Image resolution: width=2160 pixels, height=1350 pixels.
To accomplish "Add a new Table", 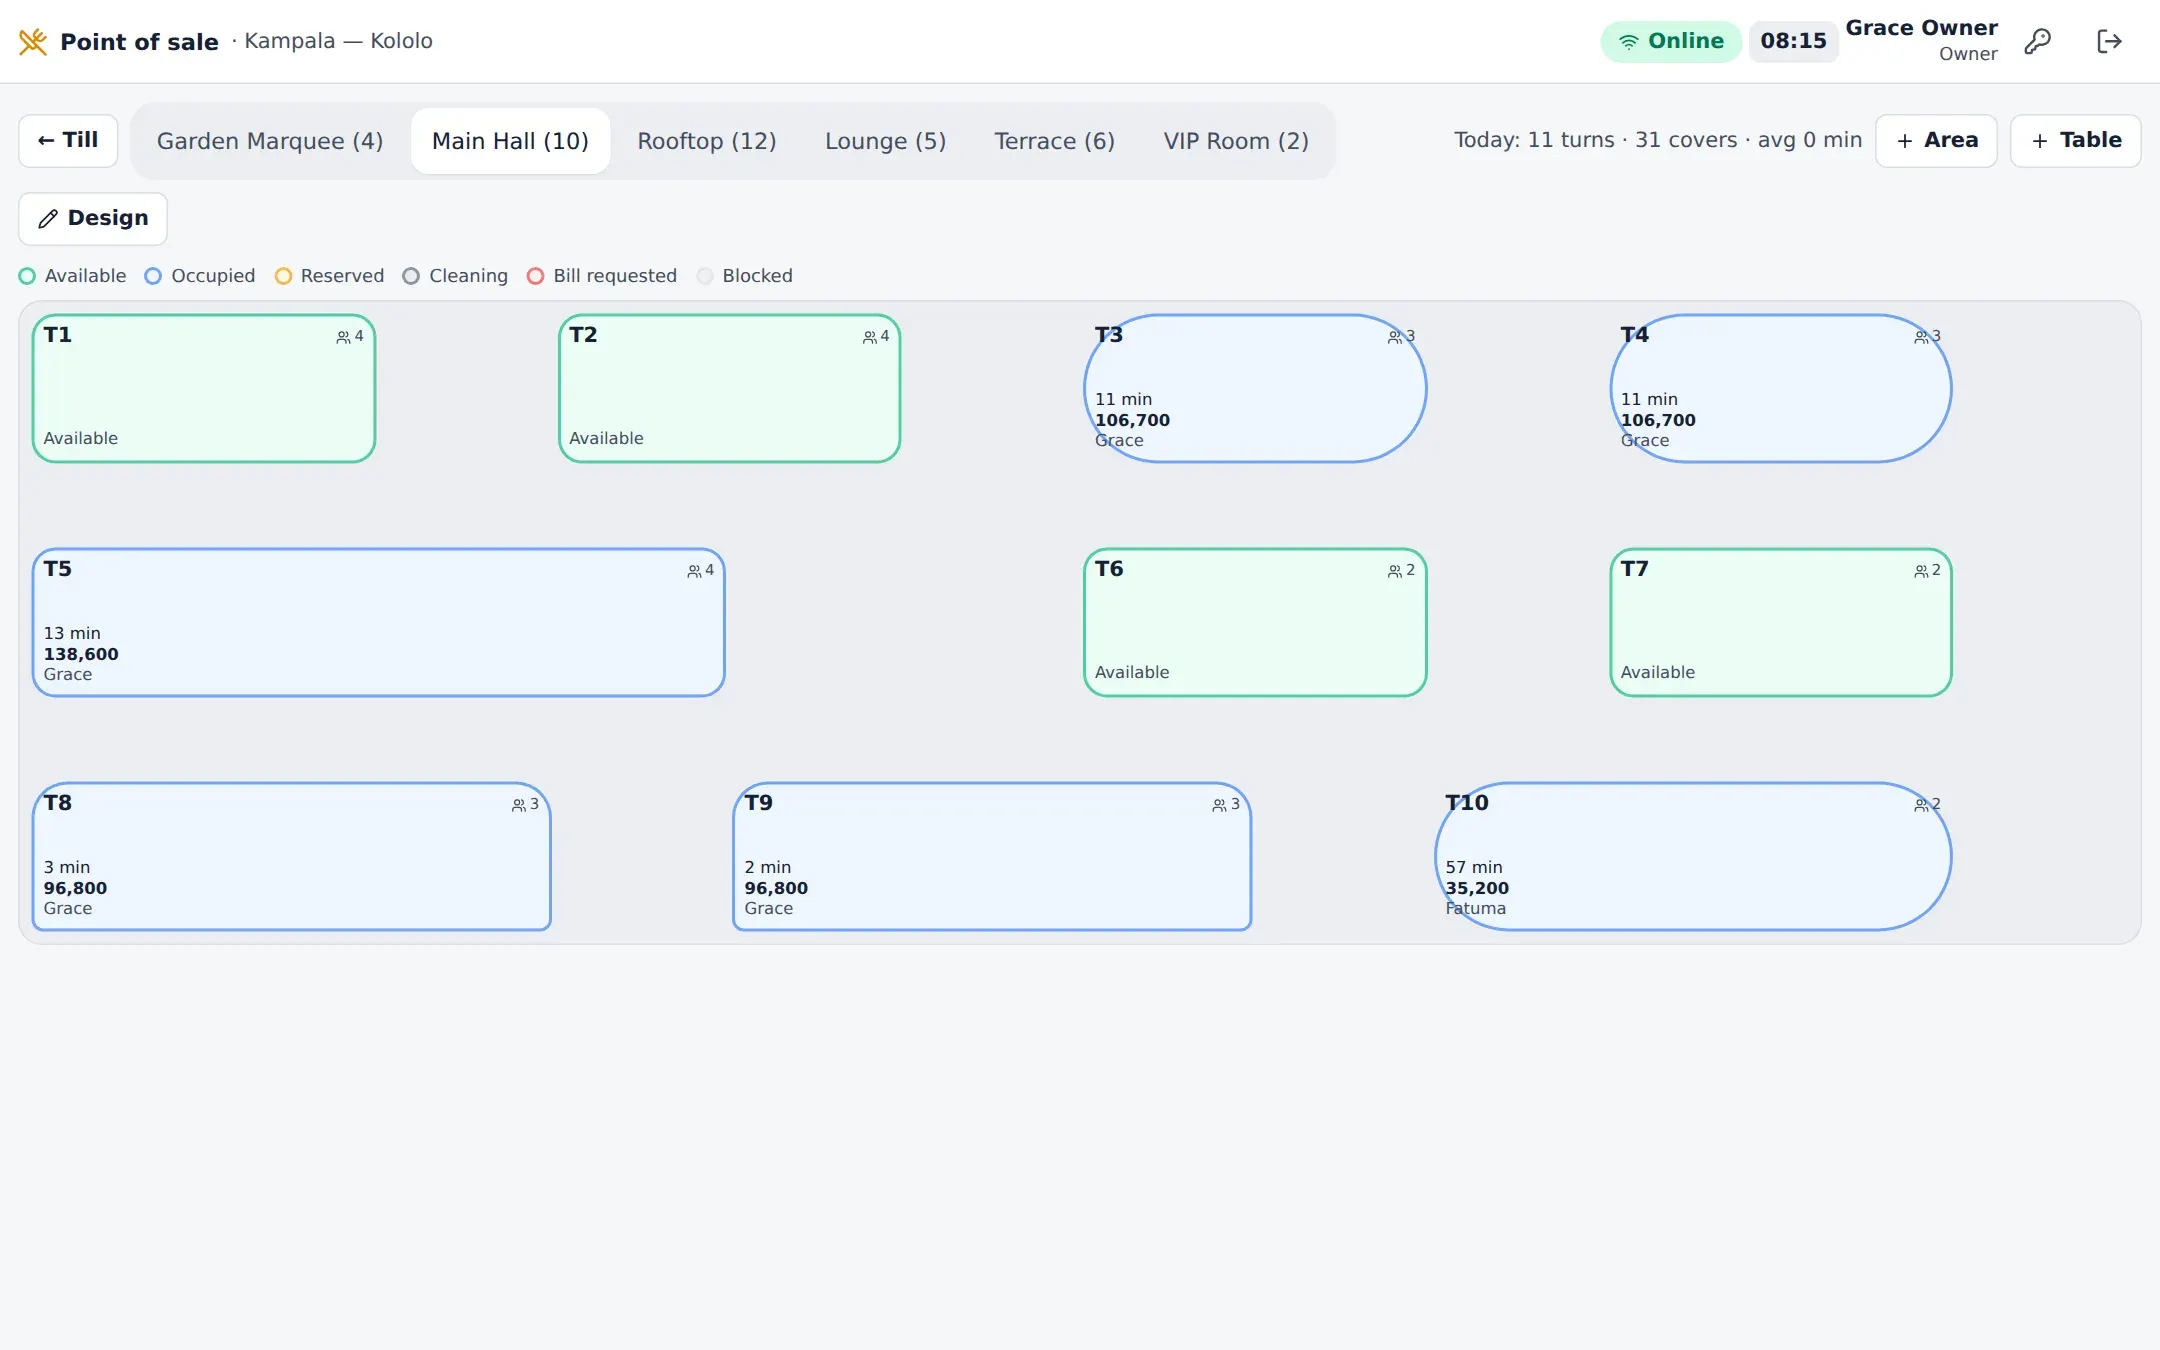I will pyautogui.click(x=2075, y=140).
